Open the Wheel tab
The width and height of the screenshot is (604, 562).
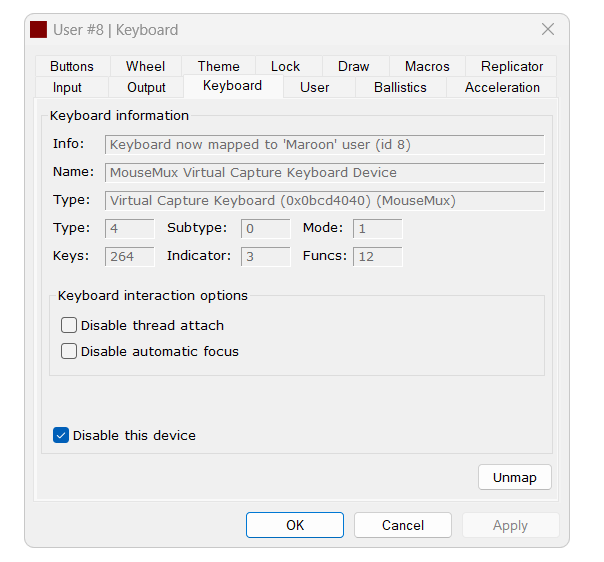coord(145,66)
